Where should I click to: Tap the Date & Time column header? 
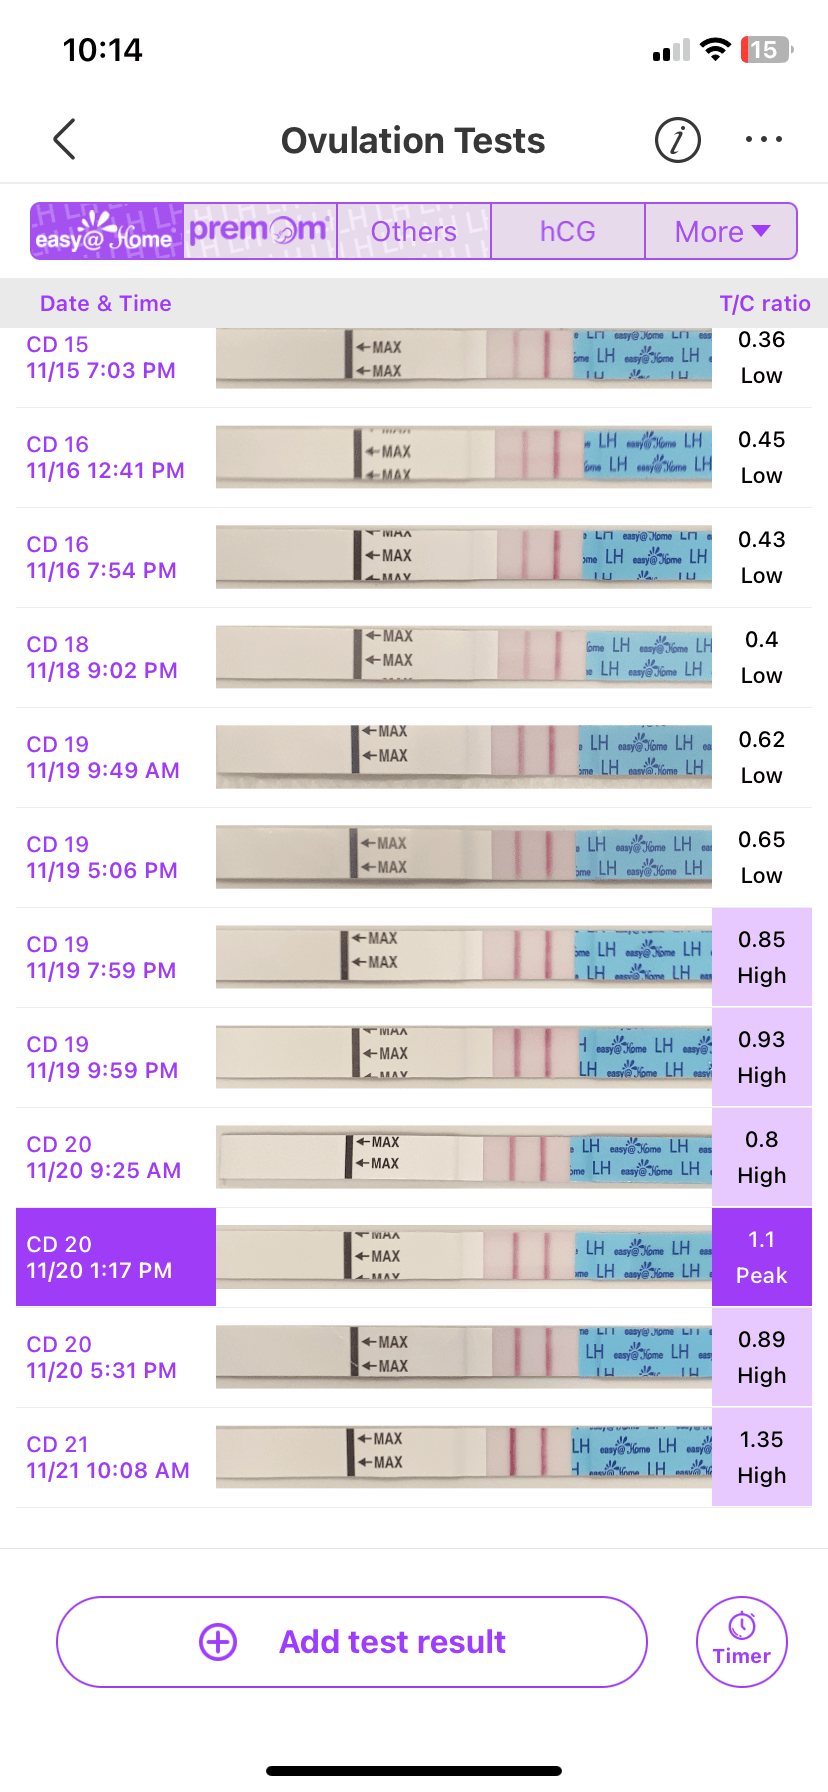pyautogui.click(x=106, y=303)
